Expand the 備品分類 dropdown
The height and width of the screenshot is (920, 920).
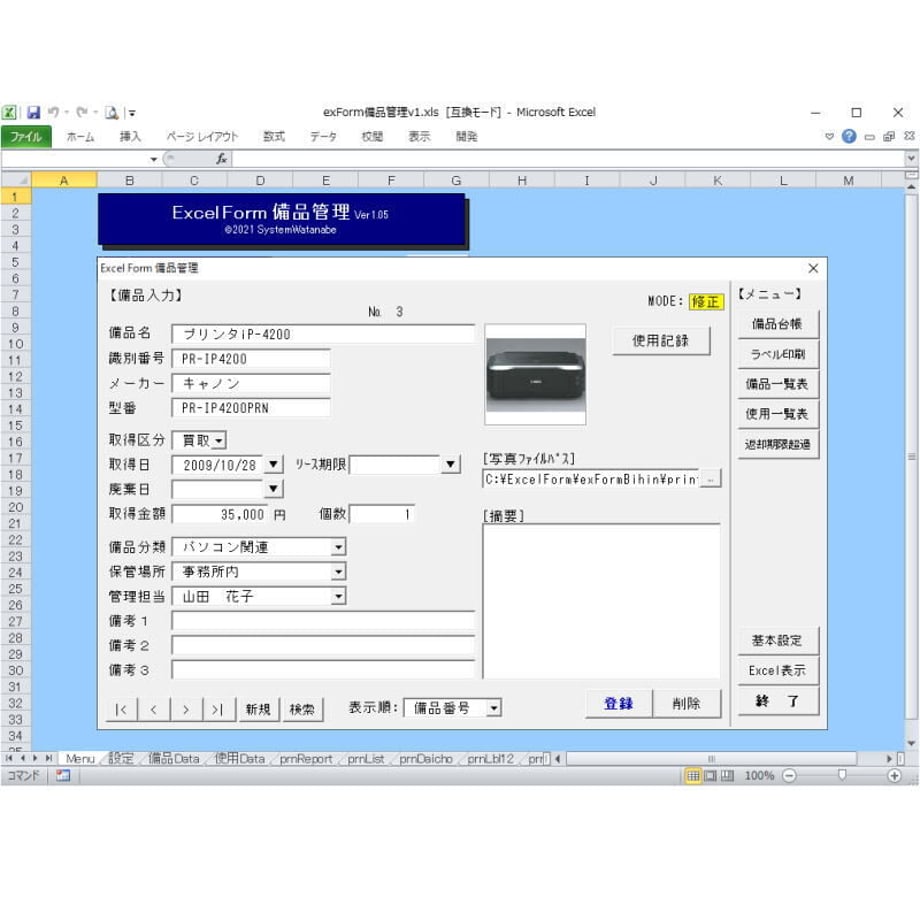pos(339,547)
